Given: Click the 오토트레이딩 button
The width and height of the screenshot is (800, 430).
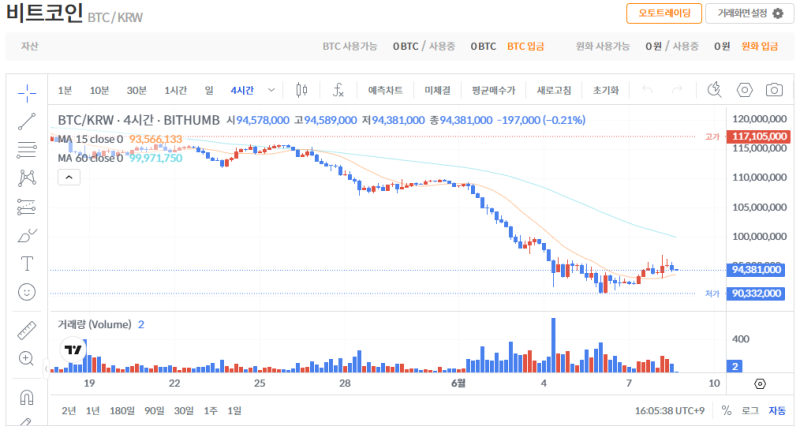Looking at the screenshot, I should 664,13.
